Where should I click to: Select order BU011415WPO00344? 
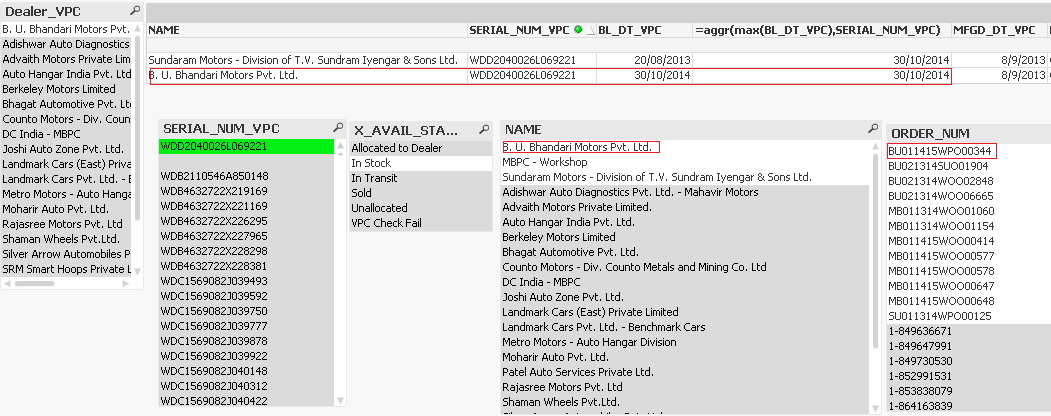pos(969,151)
